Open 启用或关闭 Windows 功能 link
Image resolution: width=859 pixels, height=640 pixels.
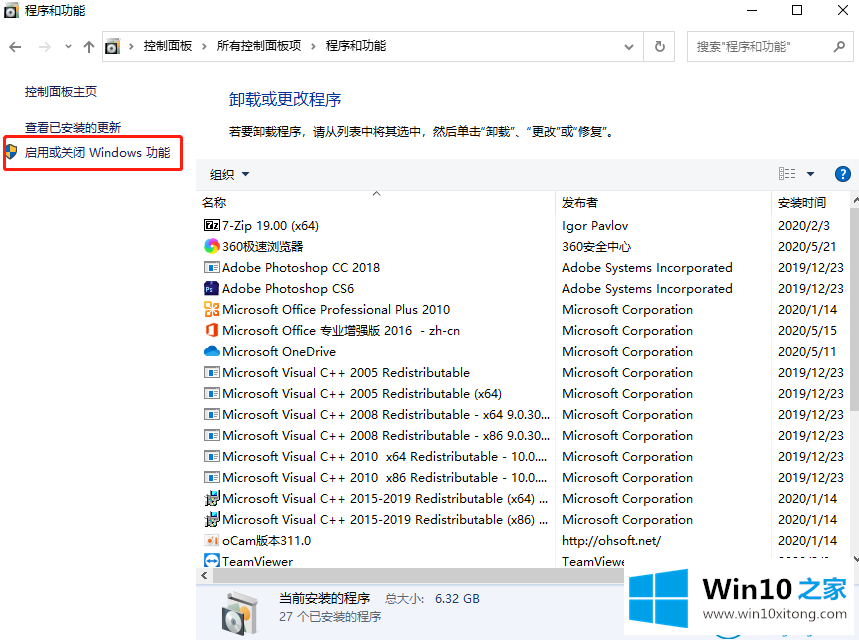pos(98,152)
